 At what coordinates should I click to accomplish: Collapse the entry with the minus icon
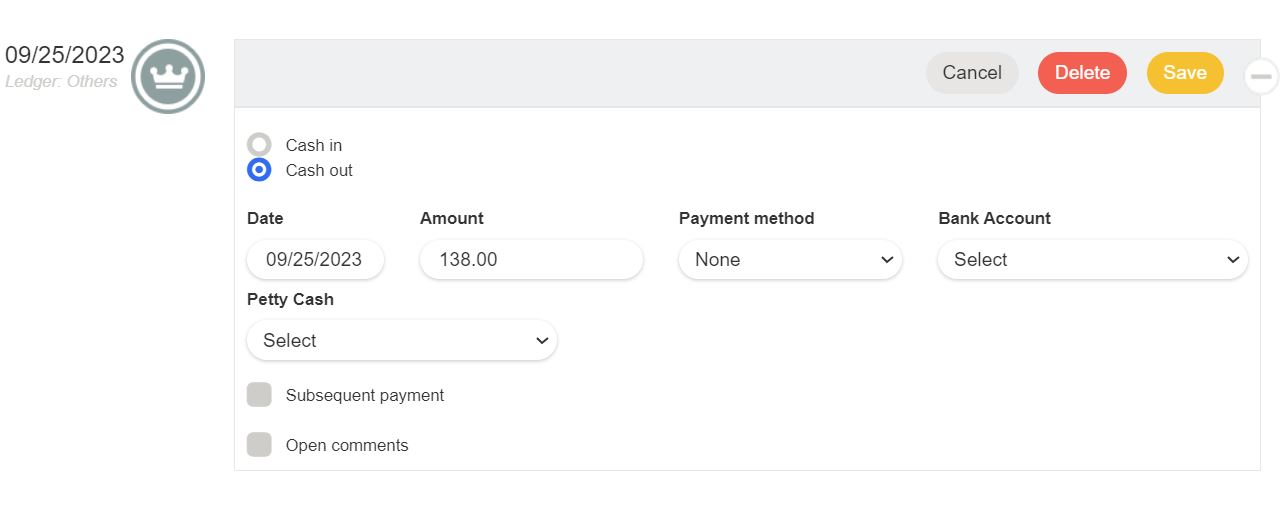point(1261,76)
